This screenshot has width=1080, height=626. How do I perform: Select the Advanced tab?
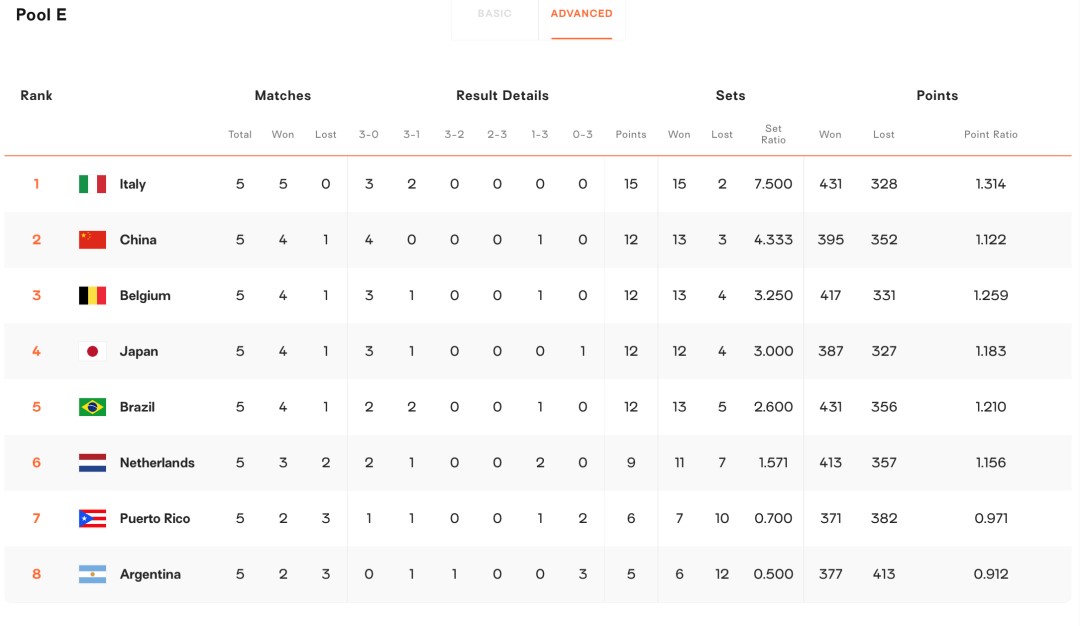[581, 14]
